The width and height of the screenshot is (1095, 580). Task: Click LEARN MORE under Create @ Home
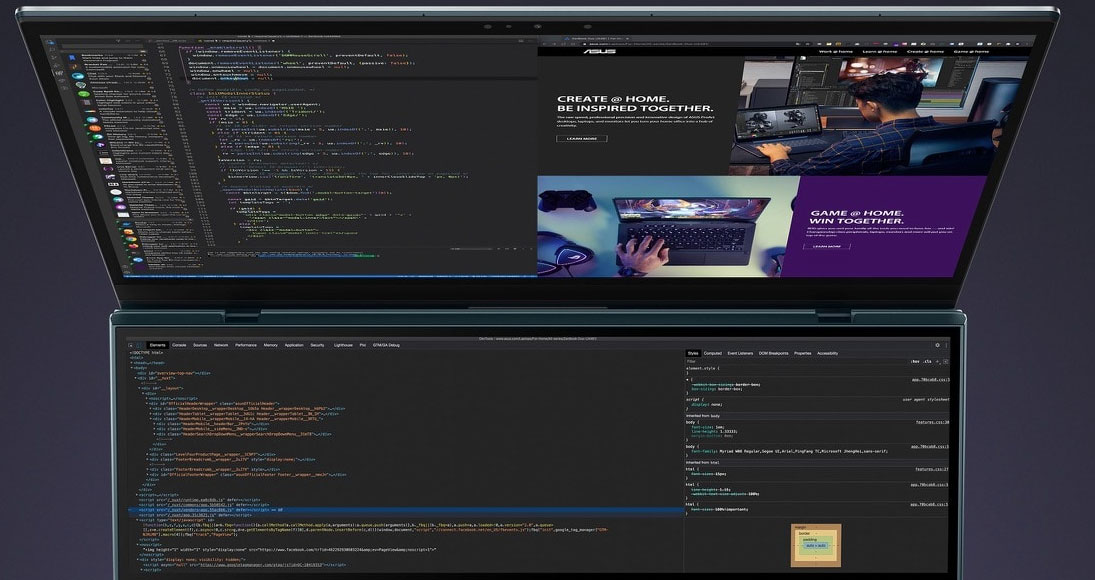pyautogui.click(x=581, y=138)
